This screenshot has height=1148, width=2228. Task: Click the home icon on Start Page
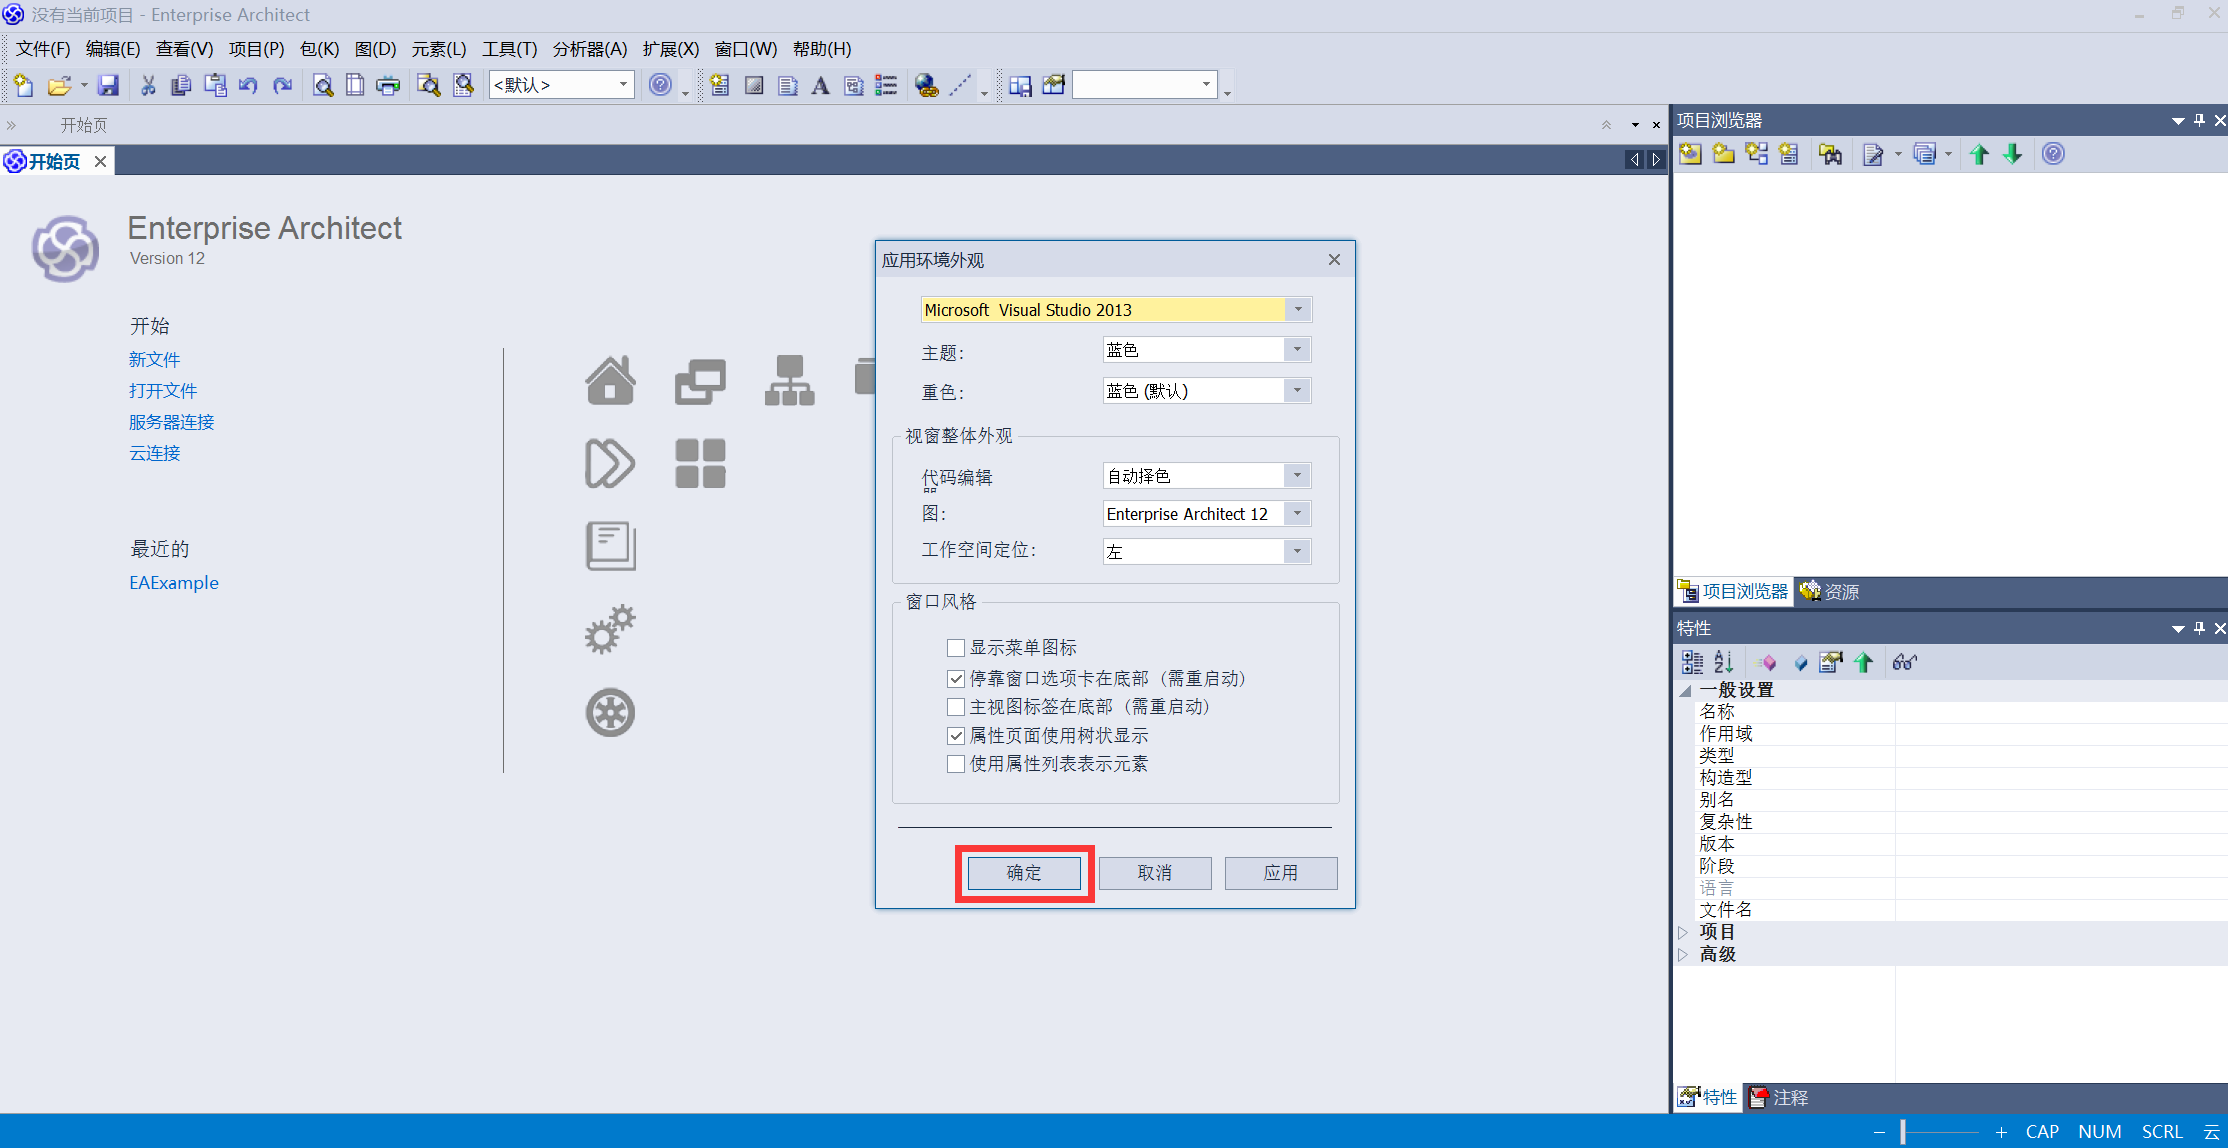(610, 380)
